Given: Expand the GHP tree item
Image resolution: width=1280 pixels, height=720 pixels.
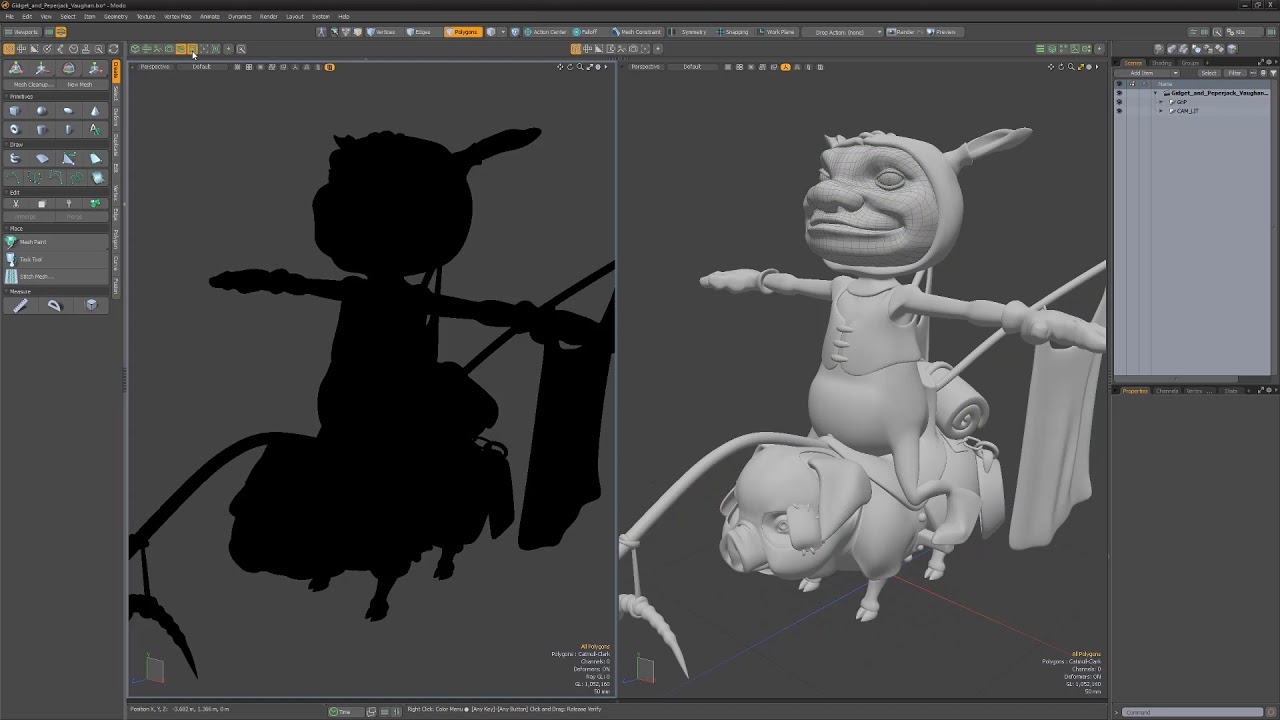Looking at the screenshot, I should point(1160,102).
